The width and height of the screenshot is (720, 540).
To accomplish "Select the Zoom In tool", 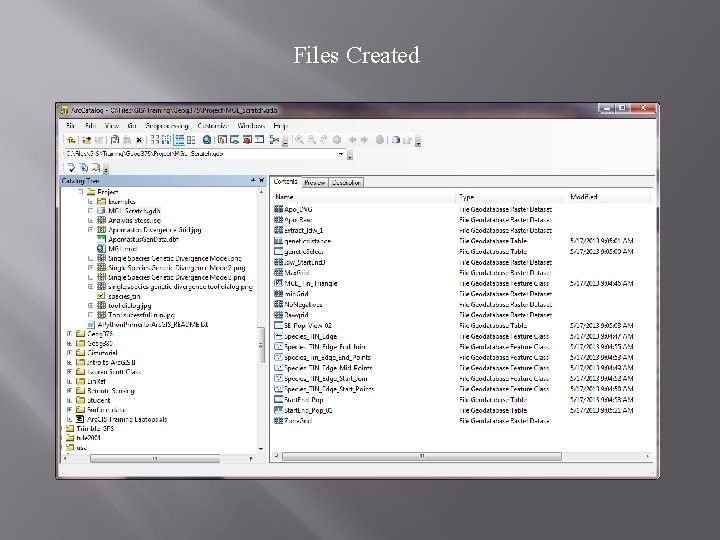I will click(299, 140).
